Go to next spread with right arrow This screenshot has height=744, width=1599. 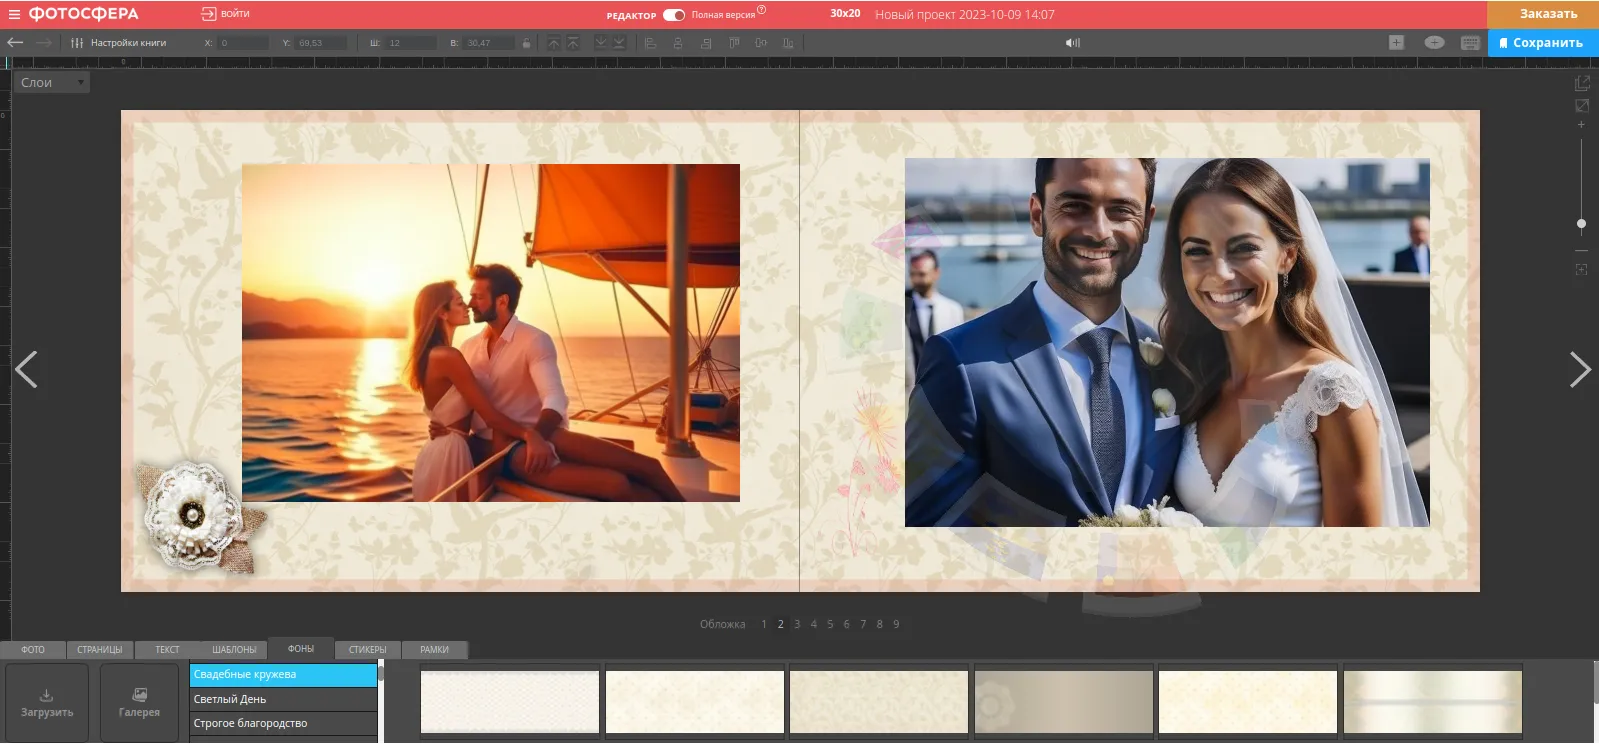(1579, 369)
